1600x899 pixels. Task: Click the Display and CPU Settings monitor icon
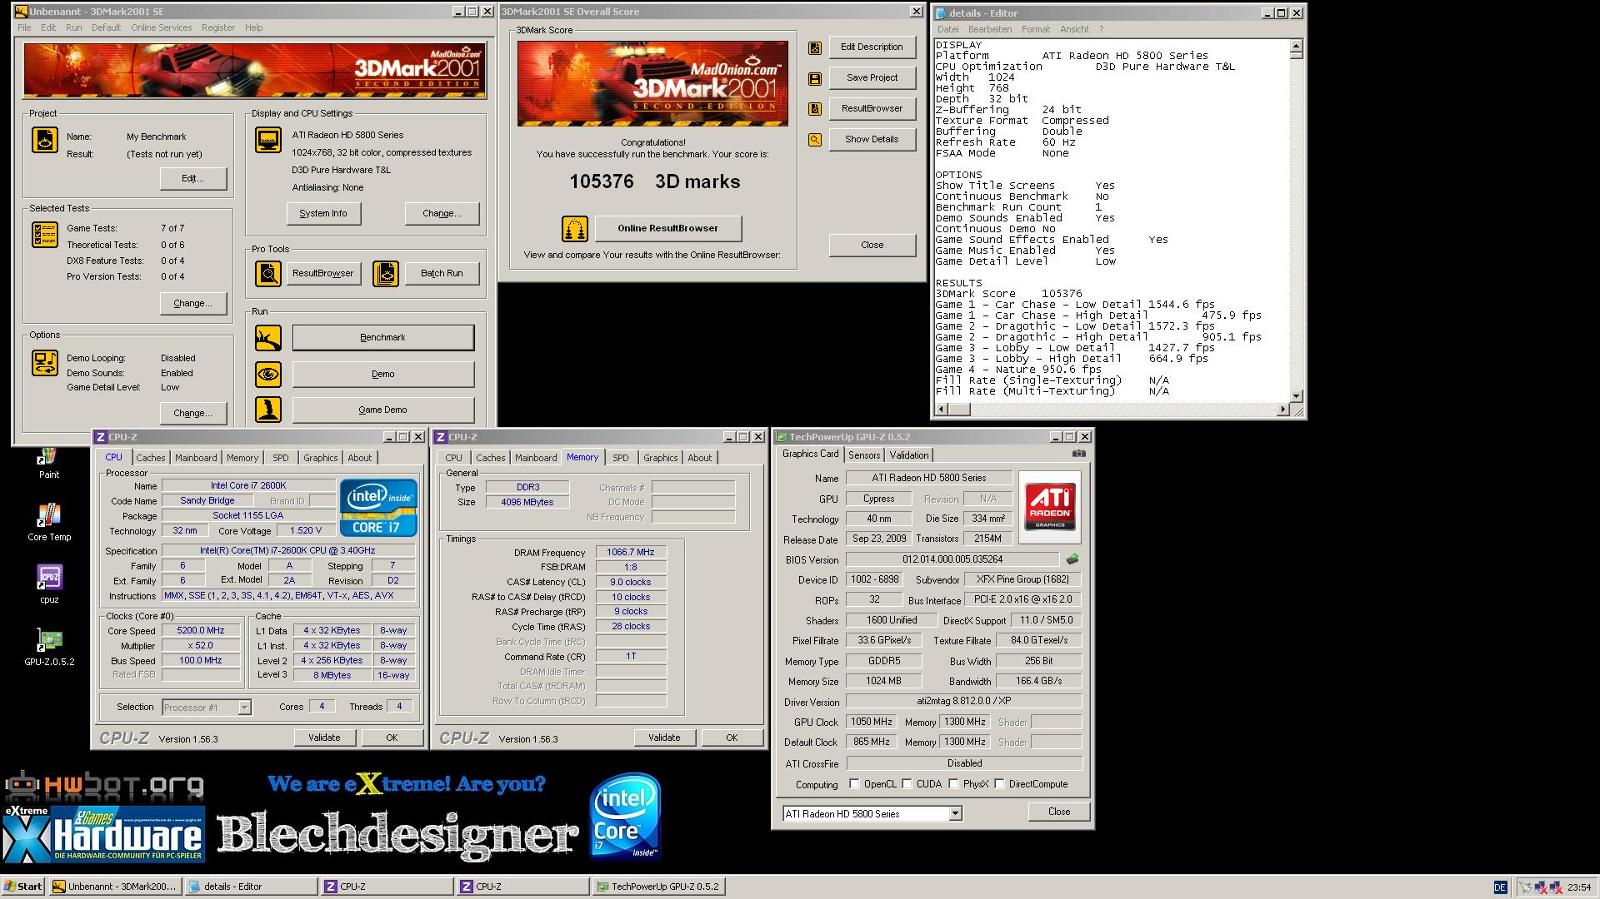tap(268, 140)
